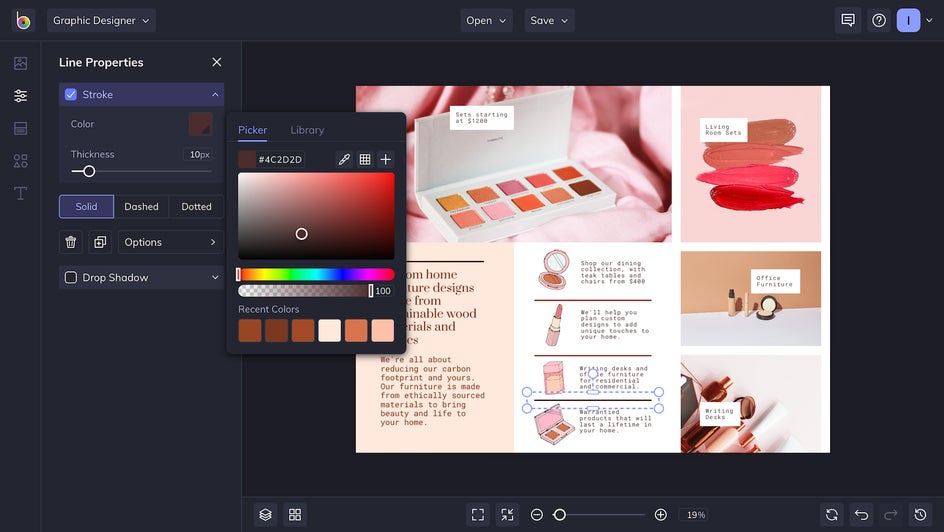
Task: Click the hue rainbow slider
Action: tap(316, 274)
